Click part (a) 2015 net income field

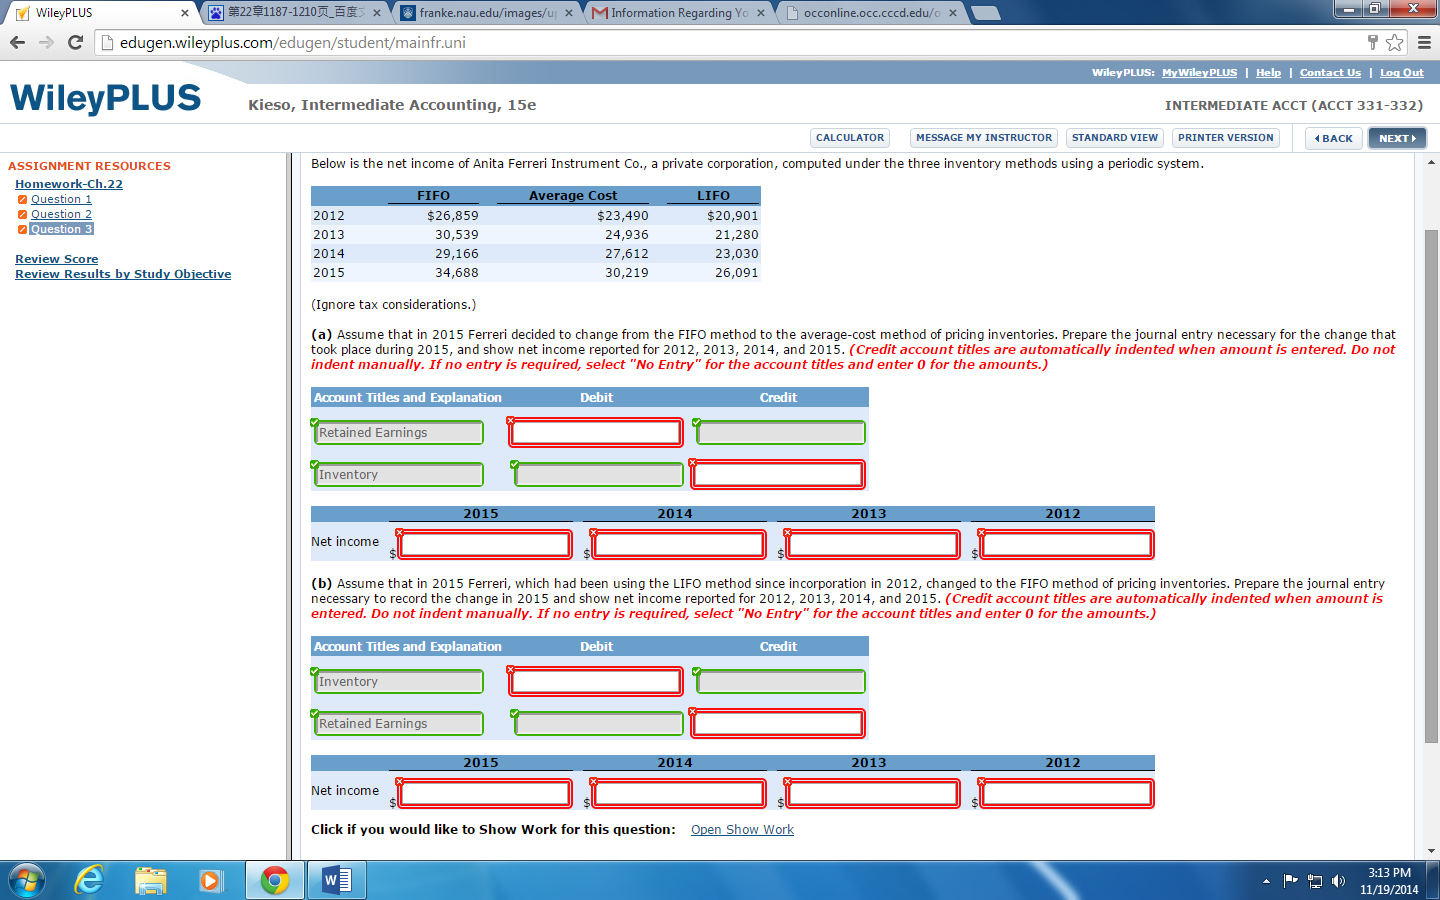coord(485,545)
